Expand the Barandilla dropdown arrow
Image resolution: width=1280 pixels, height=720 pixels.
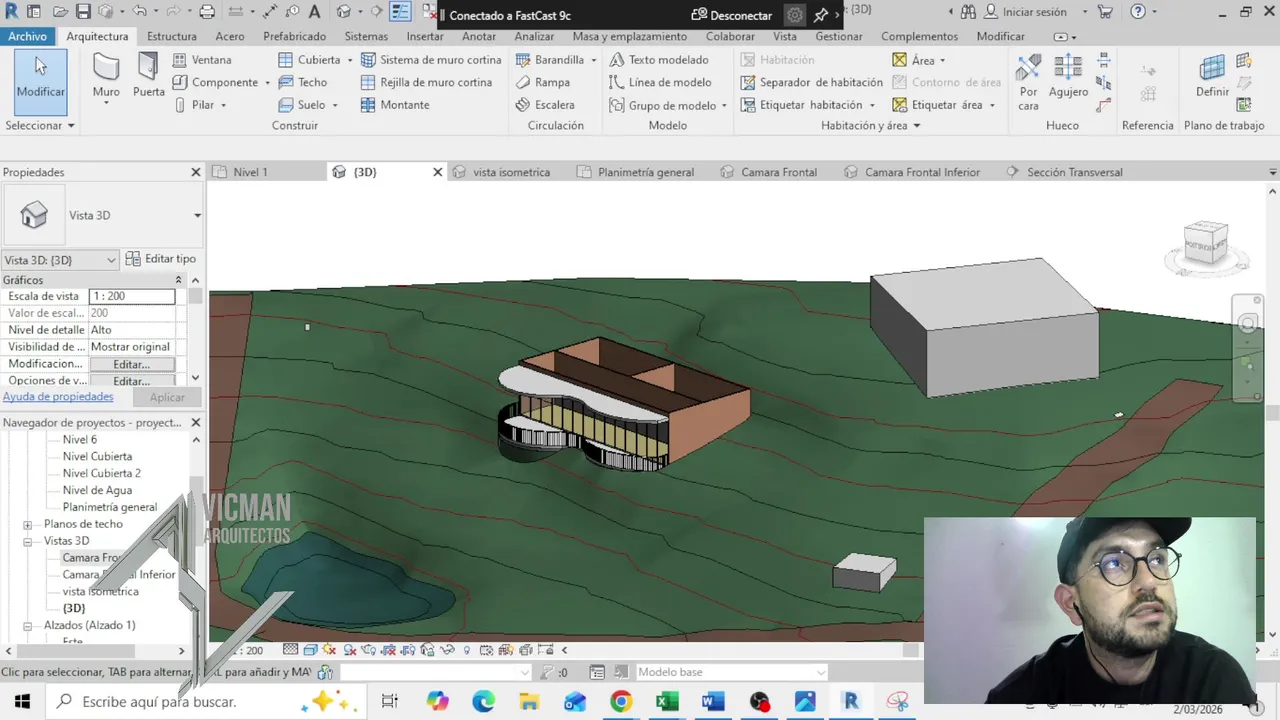point(594,60)
